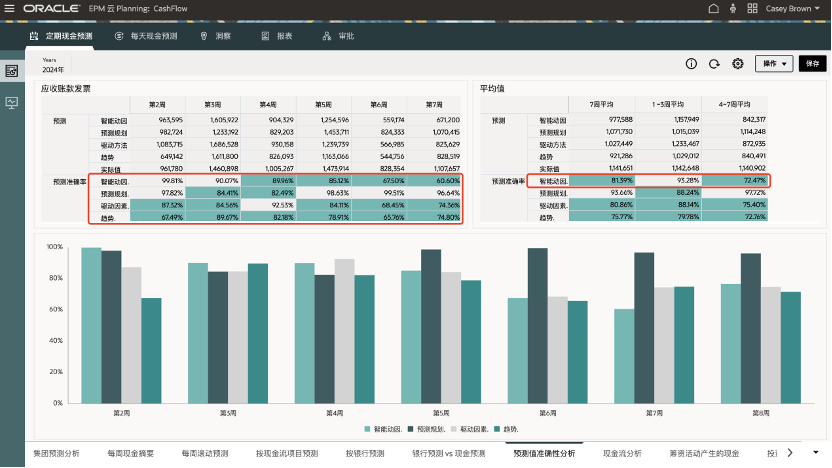Click the form information (i) icon
This screenshot has height=468, width=832.
tap(691, 63)
